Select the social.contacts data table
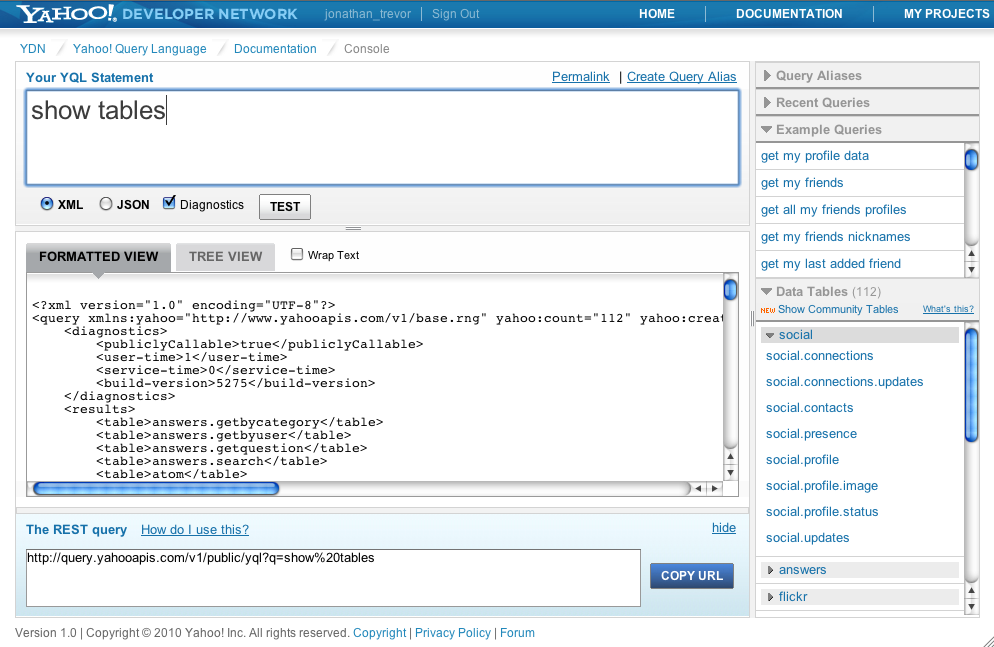994x647 pixels. click(809, 407)
